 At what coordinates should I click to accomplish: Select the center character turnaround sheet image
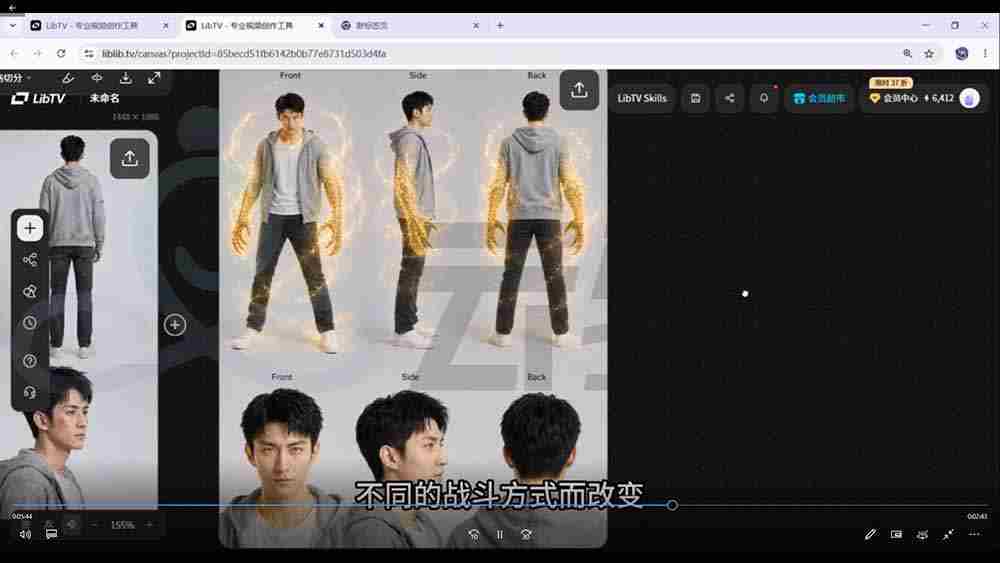click(413, 309)
